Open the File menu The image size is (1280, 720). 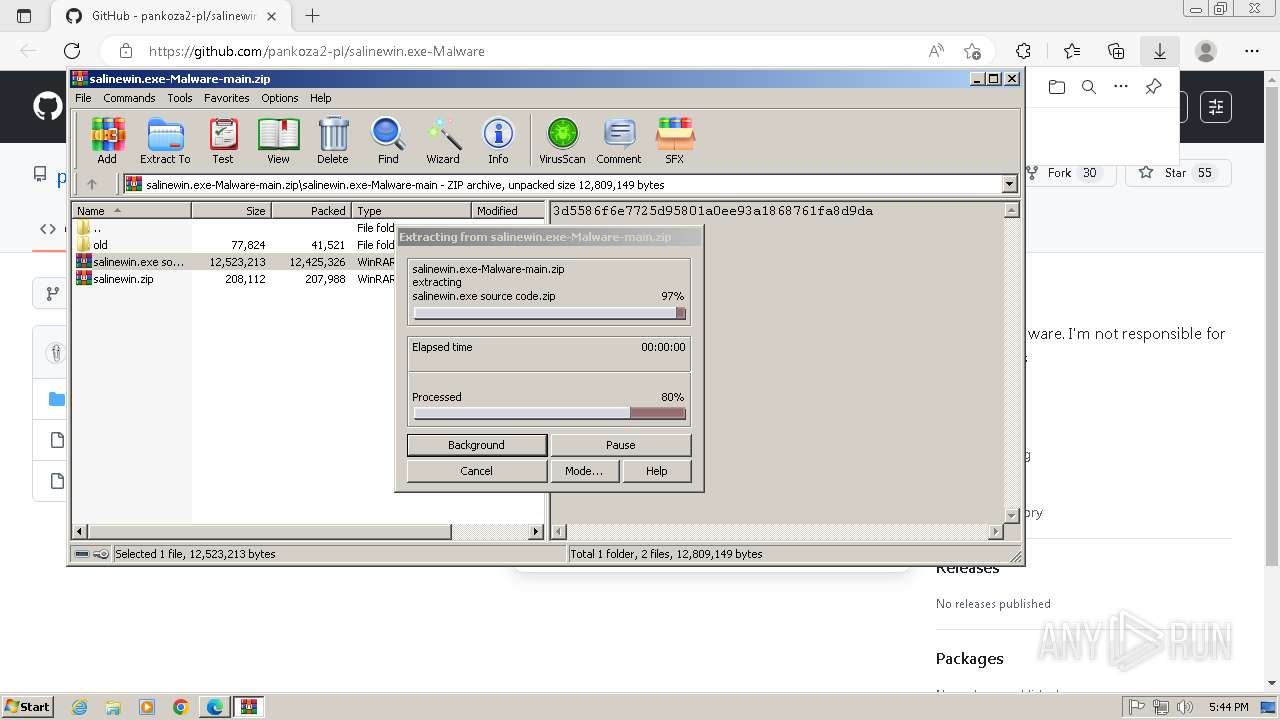[x=83, y=98]
